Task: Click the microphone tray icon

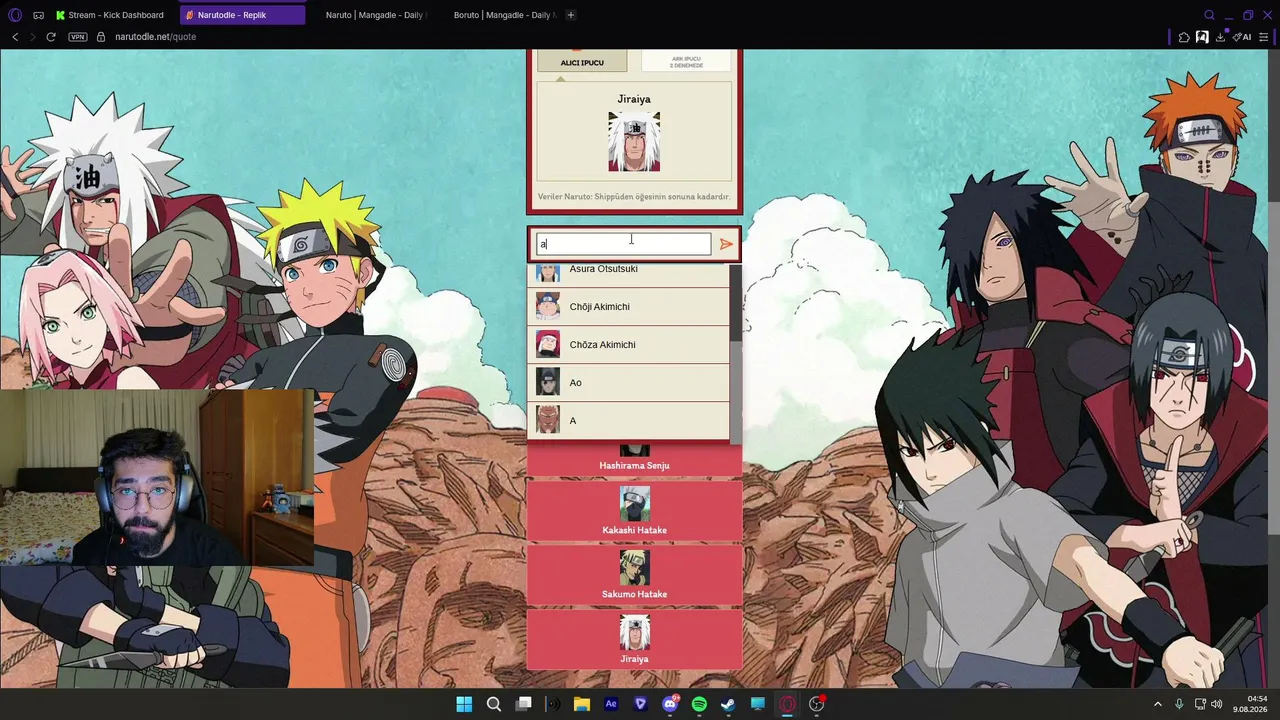Action: [x=1179, y=704]
